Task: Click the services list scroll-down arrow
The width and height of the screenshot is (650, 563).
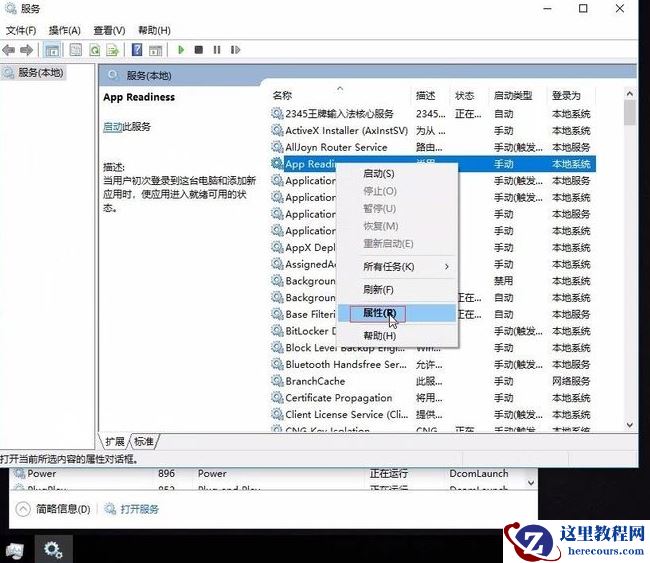Action: [630, 425]
